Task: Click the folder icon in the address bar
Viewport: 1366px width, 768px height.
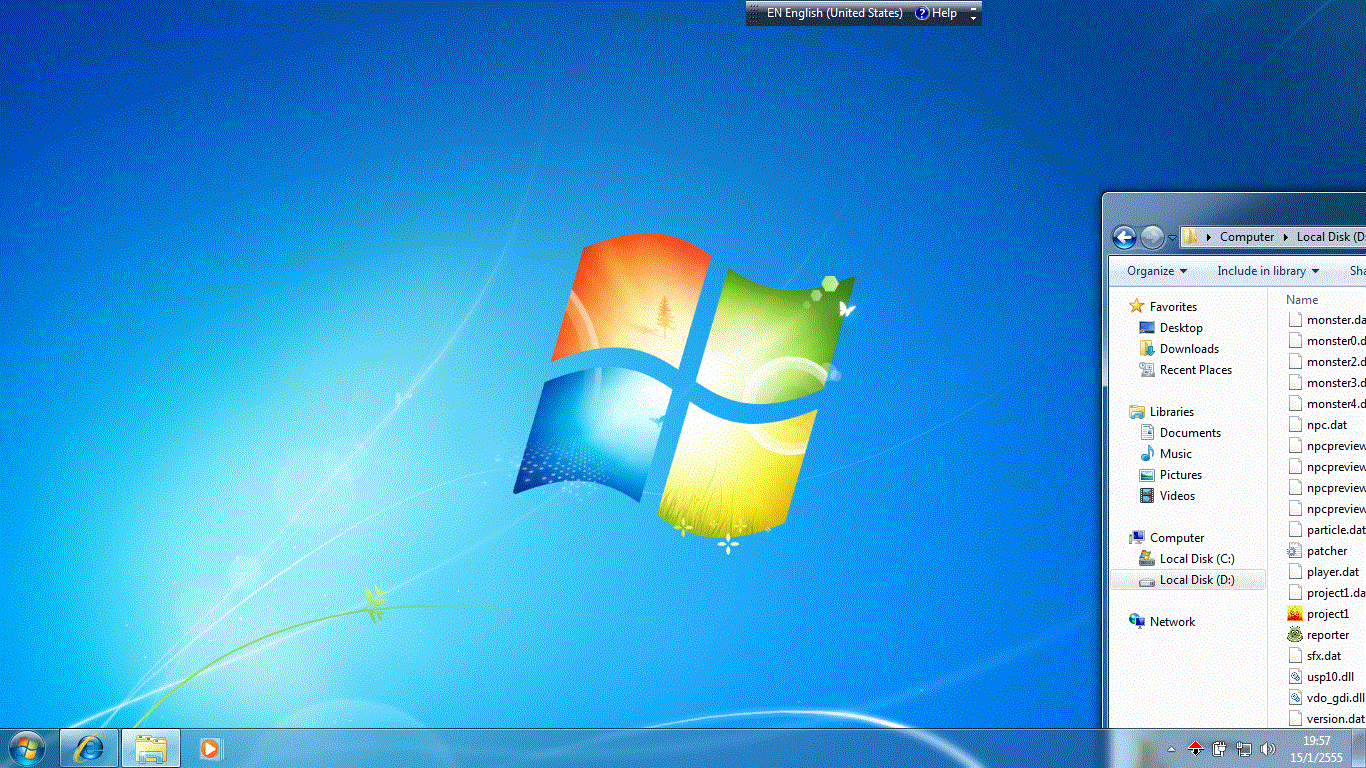Action: click(x=1190, y=237)
